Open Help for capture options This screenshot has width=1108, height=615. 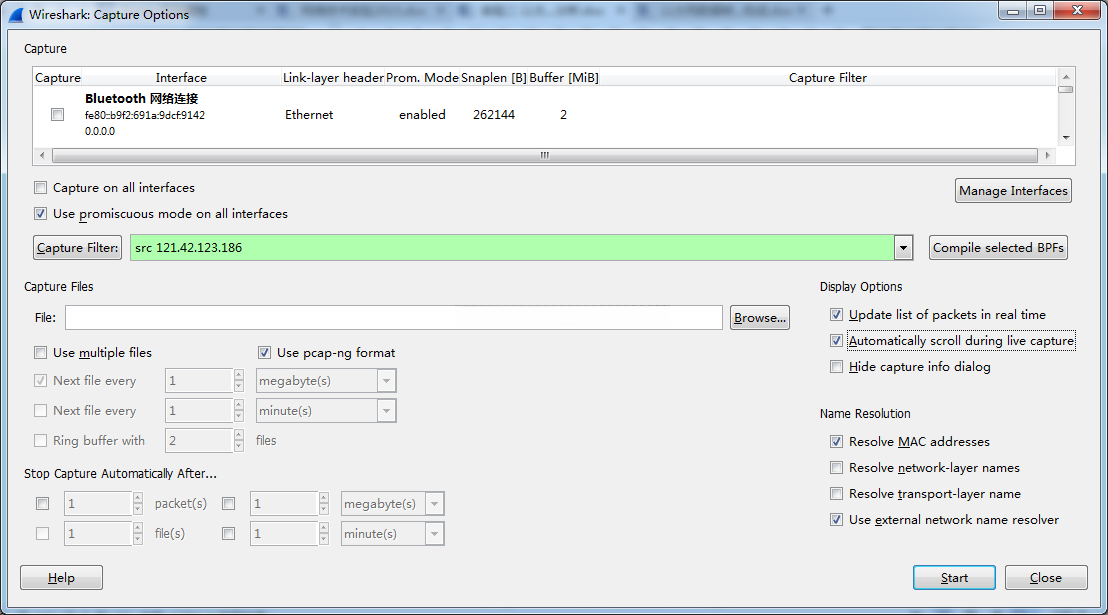pyautogui.click(x=61, y=578)
